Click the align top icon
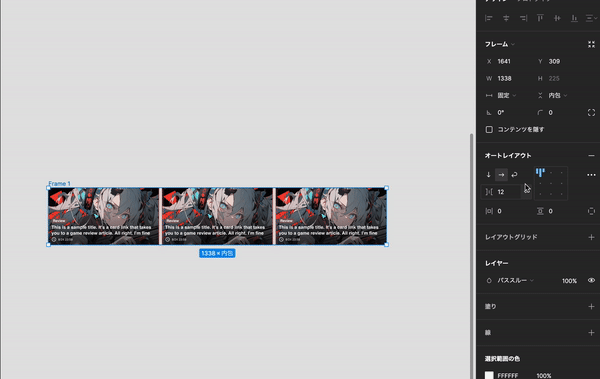The image size is (600, 379). (x=540, y=18)
